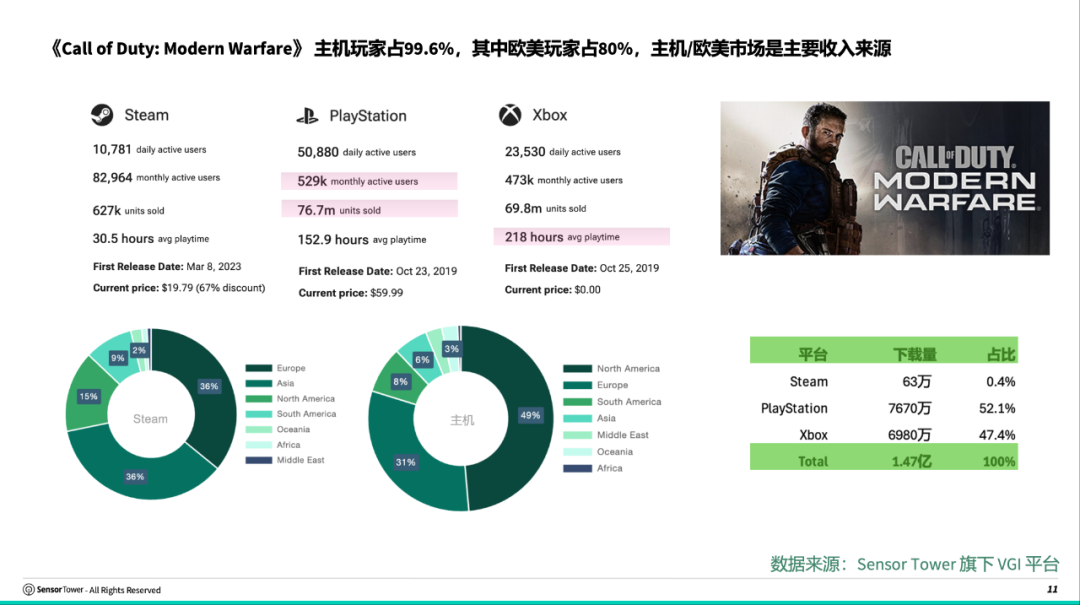Open the Call of Duty Modern Warfare cover image
This screenshot has width=1080, height=605.
click(x=885, y=178)
